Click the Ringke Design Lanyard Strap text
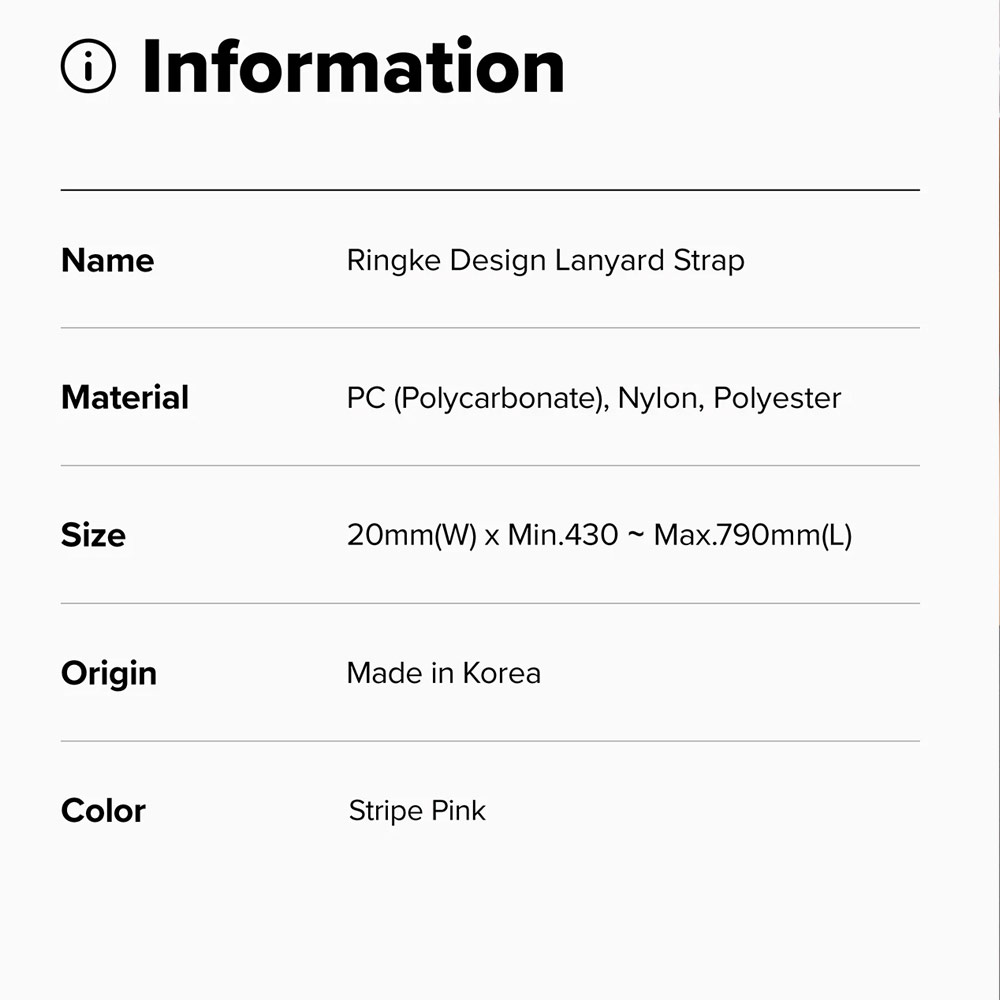This screenshot has width=1000, height=1000. 545,261
